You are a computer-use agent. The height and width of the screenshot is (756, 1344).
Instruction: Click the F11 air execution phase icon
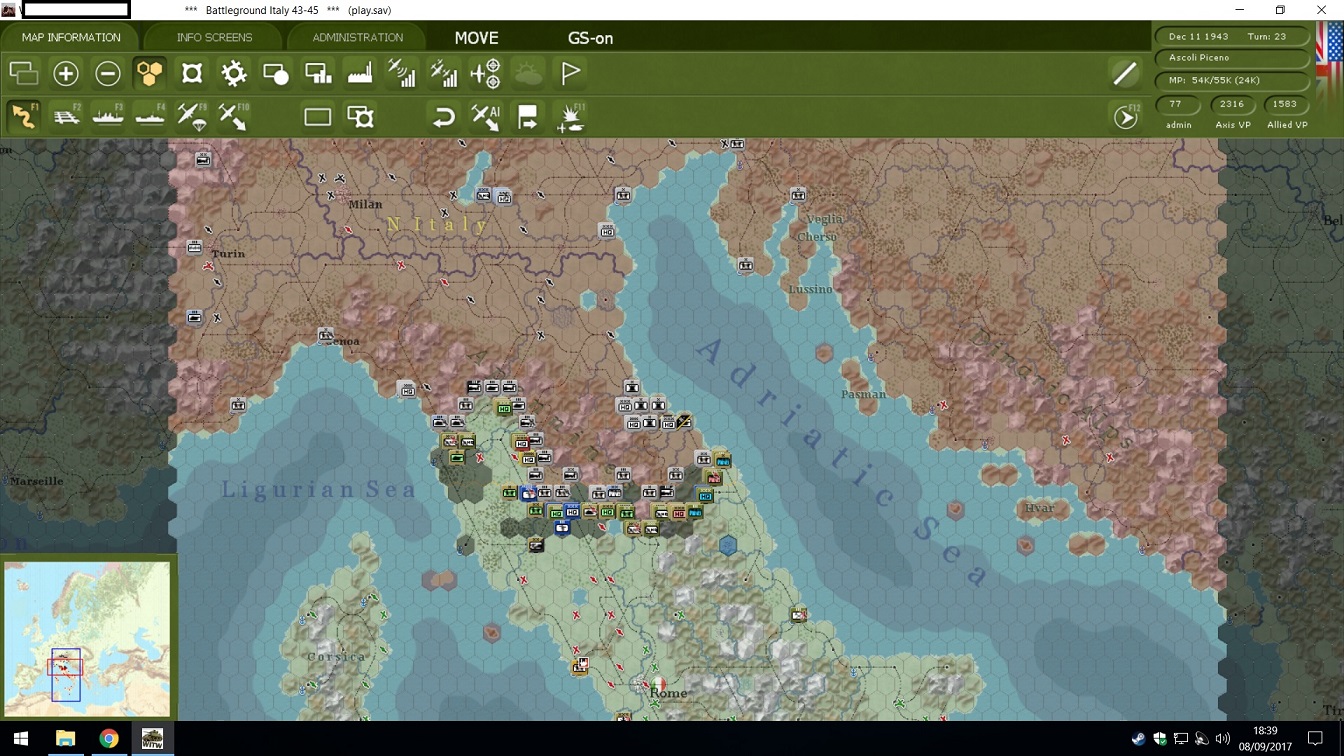click(570, 117)
